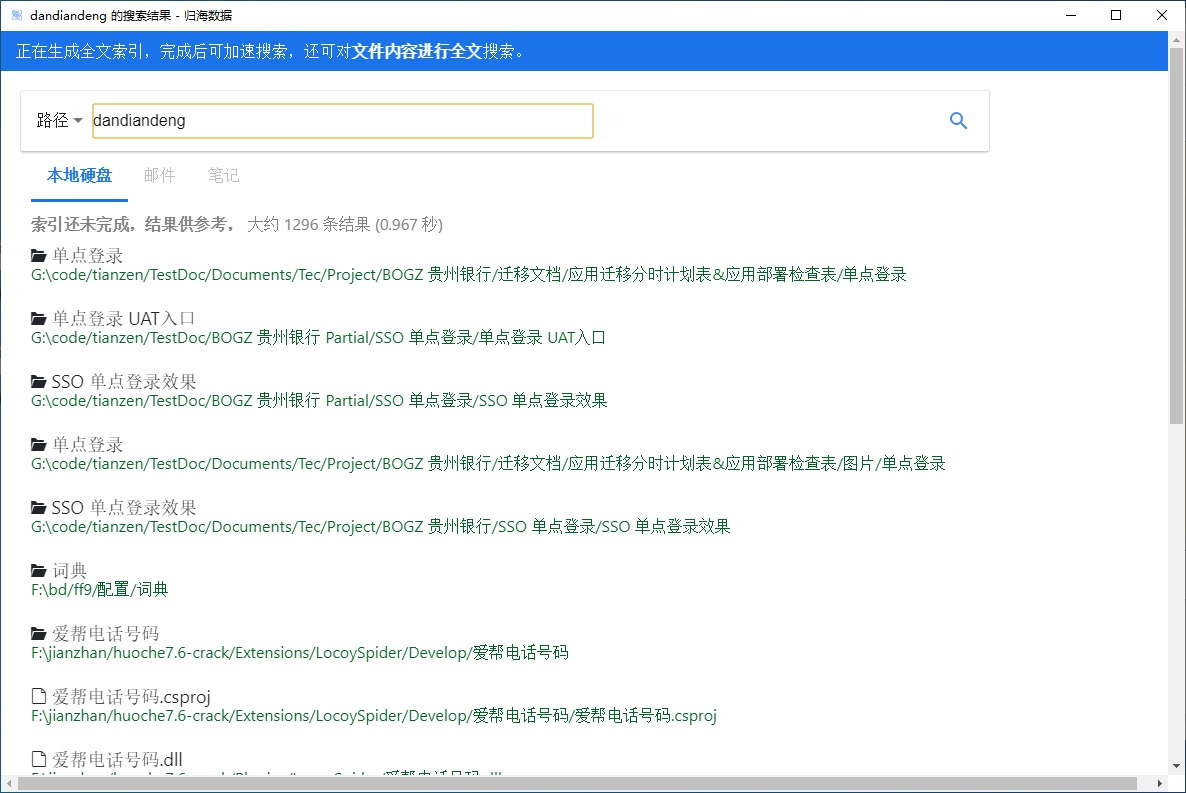Screen dimensions: 1186x793
Task: Open the 路径 search type dropdown
Action: tap(59, 121)
